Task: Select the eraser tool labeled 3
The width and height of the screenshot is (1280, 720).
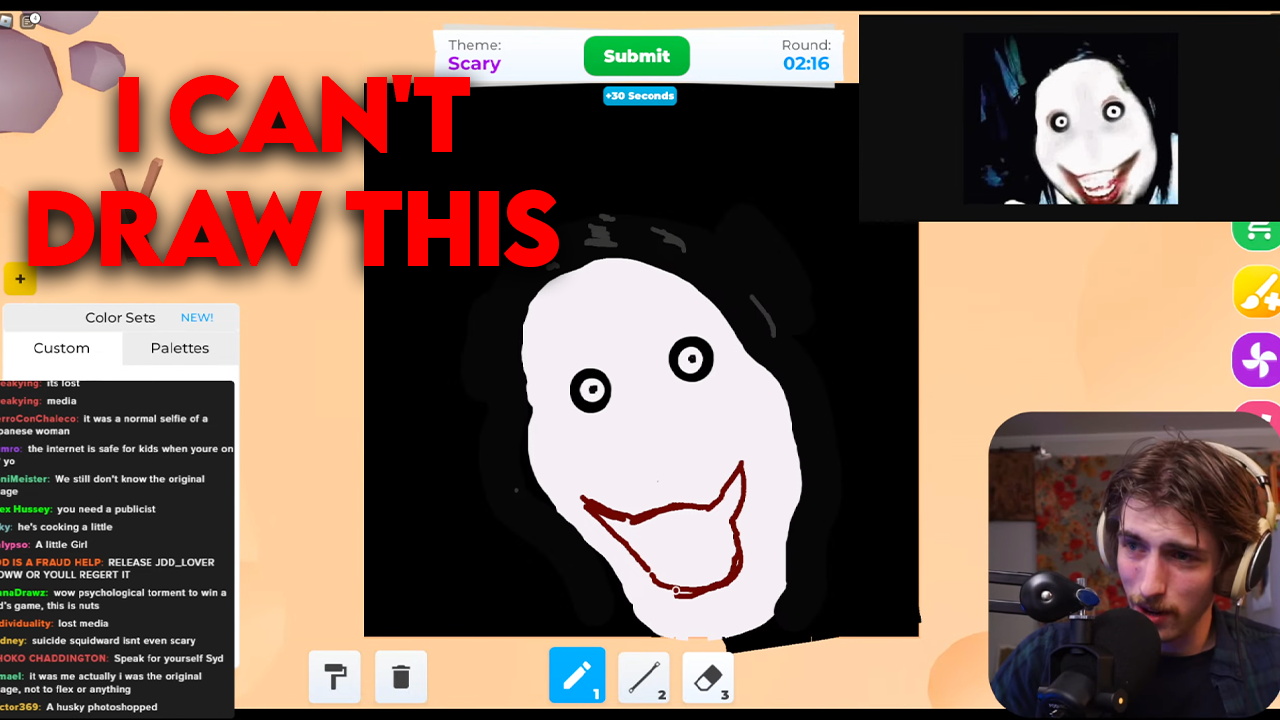Action: (708, 675)
